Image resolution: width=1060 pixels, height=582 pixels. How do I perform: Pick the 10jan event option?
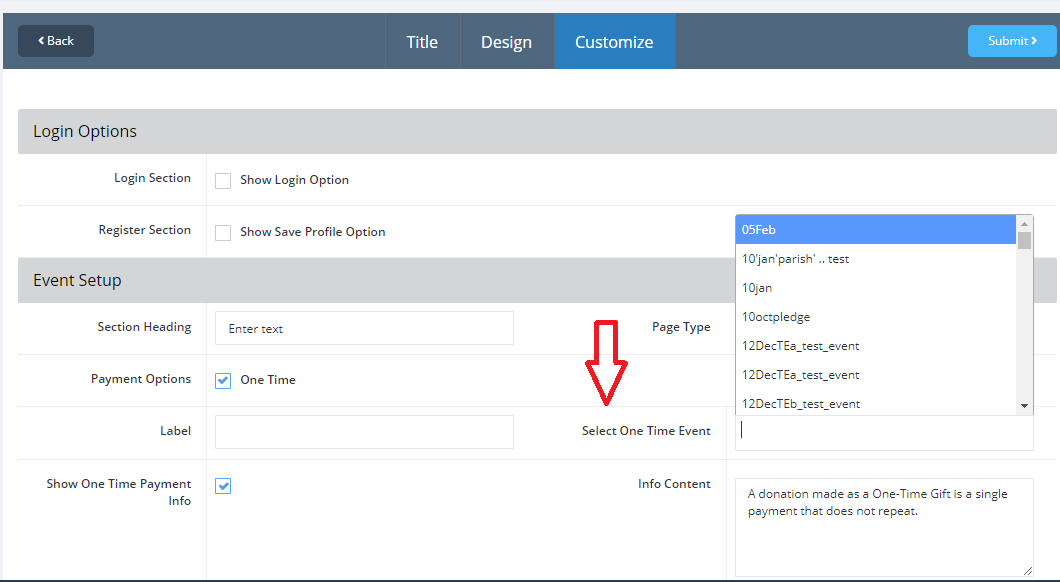coord(875,288)
